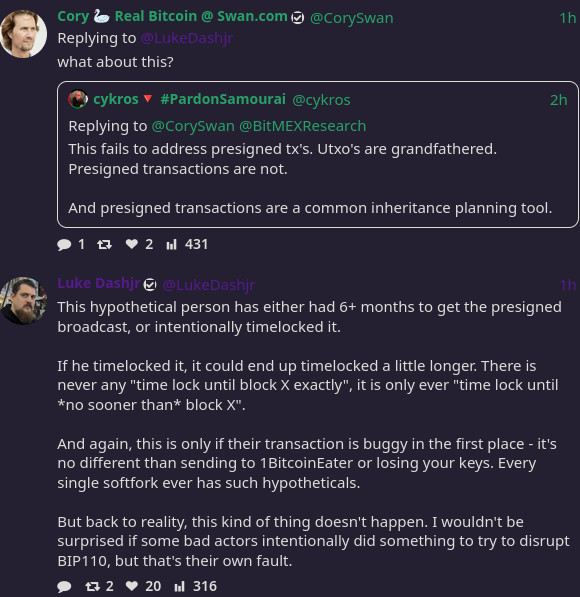Click the verified badge next to Cory's name
This screenshot has height=597, width=580.
pos(297,18)
